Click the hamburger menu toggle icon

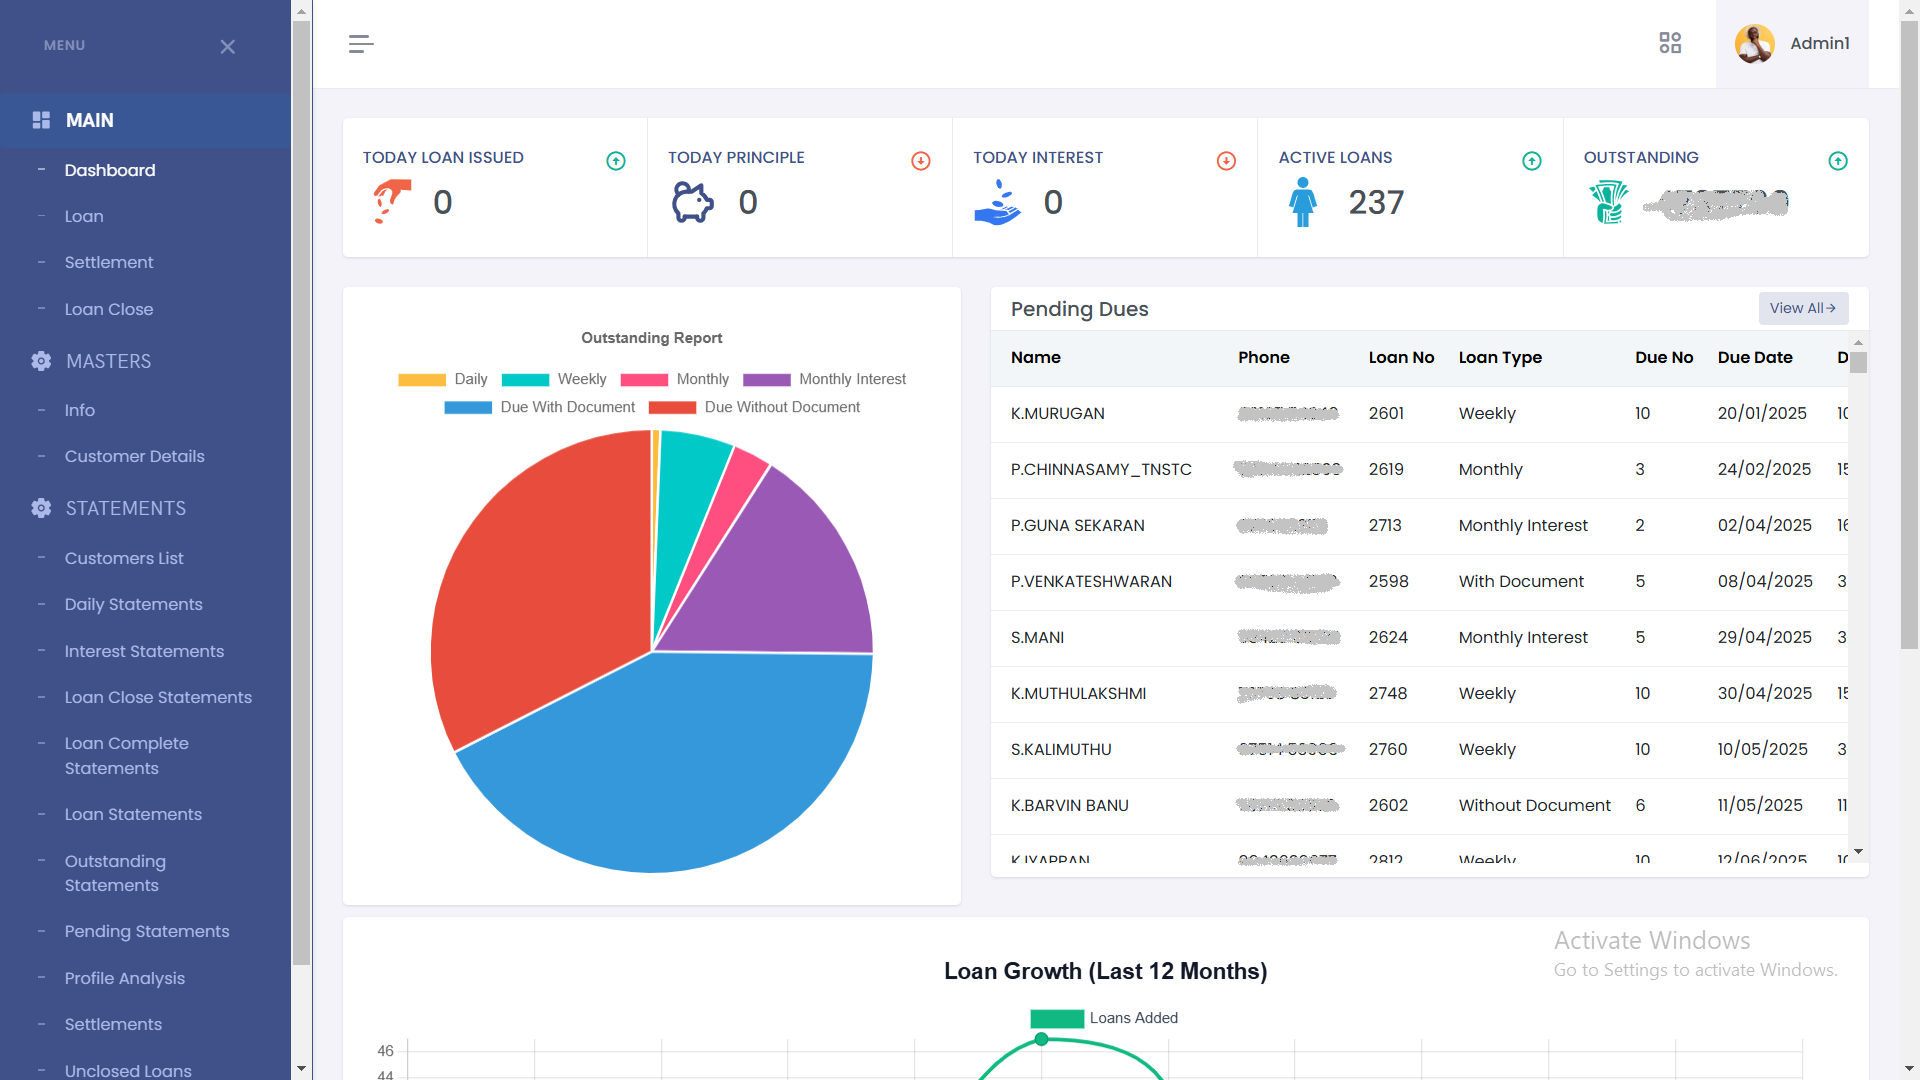pyautogui.click(x=361, y=44)
